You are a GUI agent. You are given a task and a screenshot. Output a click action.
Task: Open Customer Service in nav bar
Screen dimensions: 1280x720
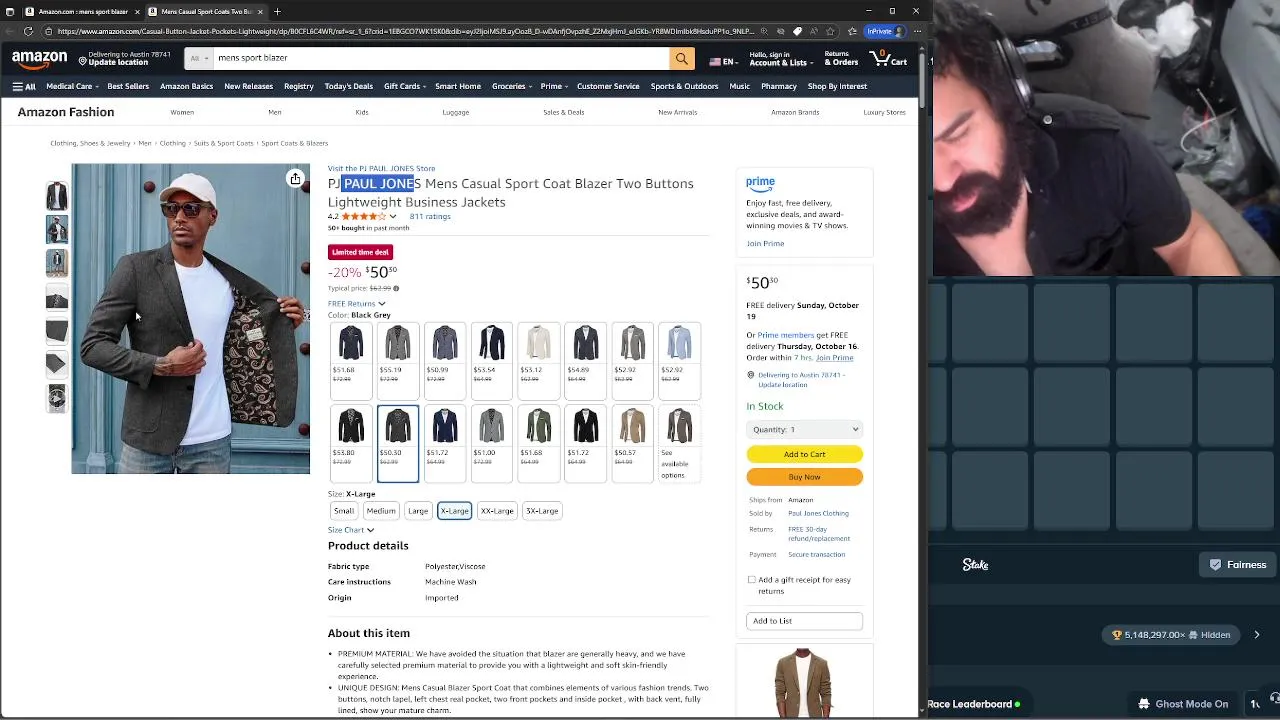click(x=608, y=86)
